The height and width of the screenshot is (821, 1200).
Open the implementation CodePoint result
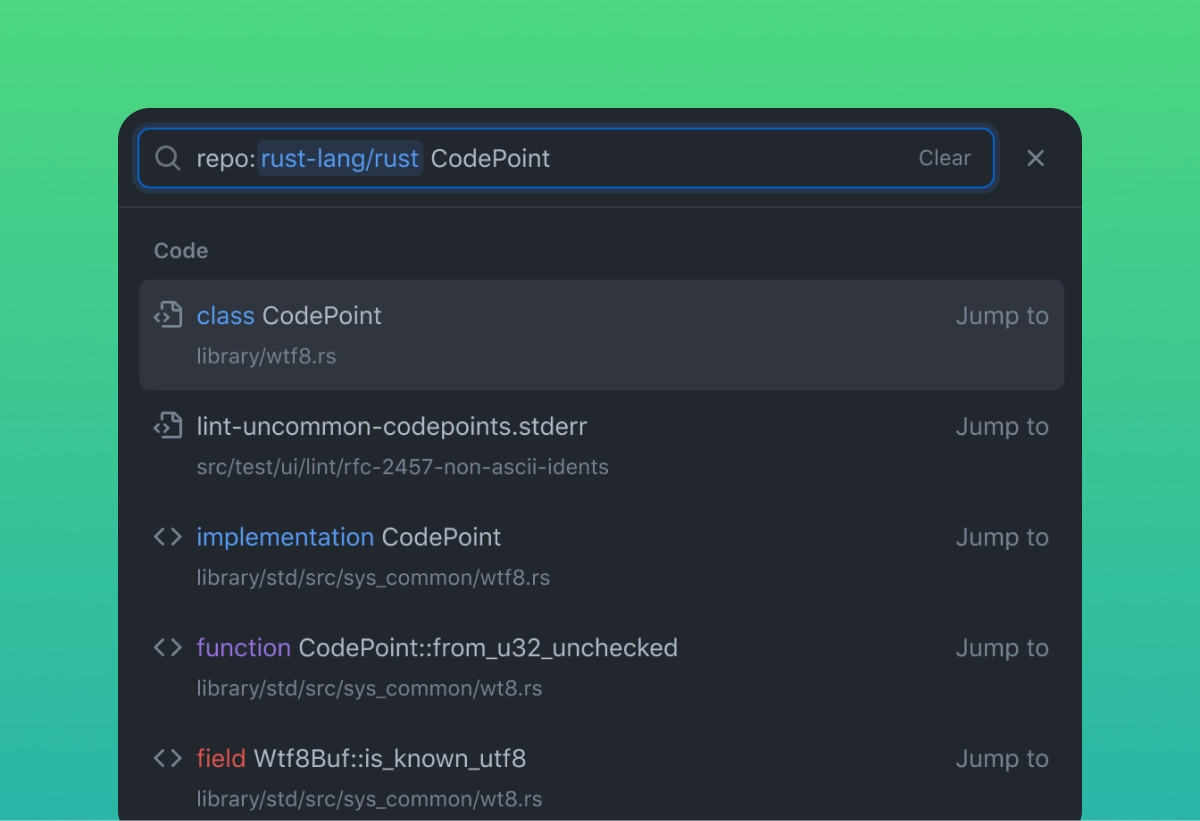[x=601, y=556]
